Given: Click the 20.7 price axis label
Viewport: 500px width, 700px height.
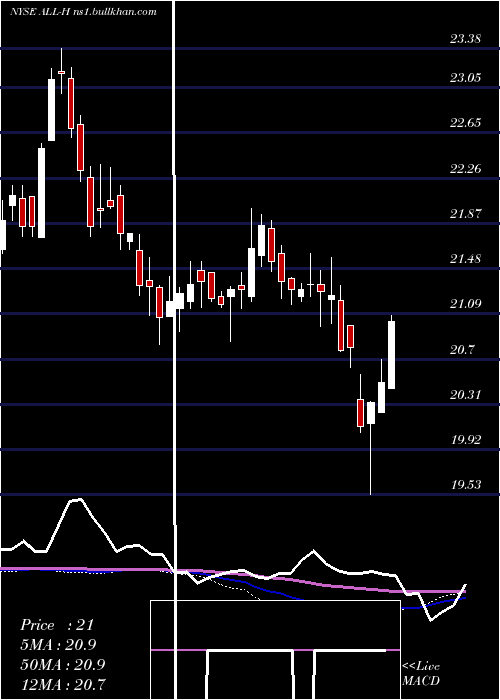Looking at the screenshot, I should 462,350.
